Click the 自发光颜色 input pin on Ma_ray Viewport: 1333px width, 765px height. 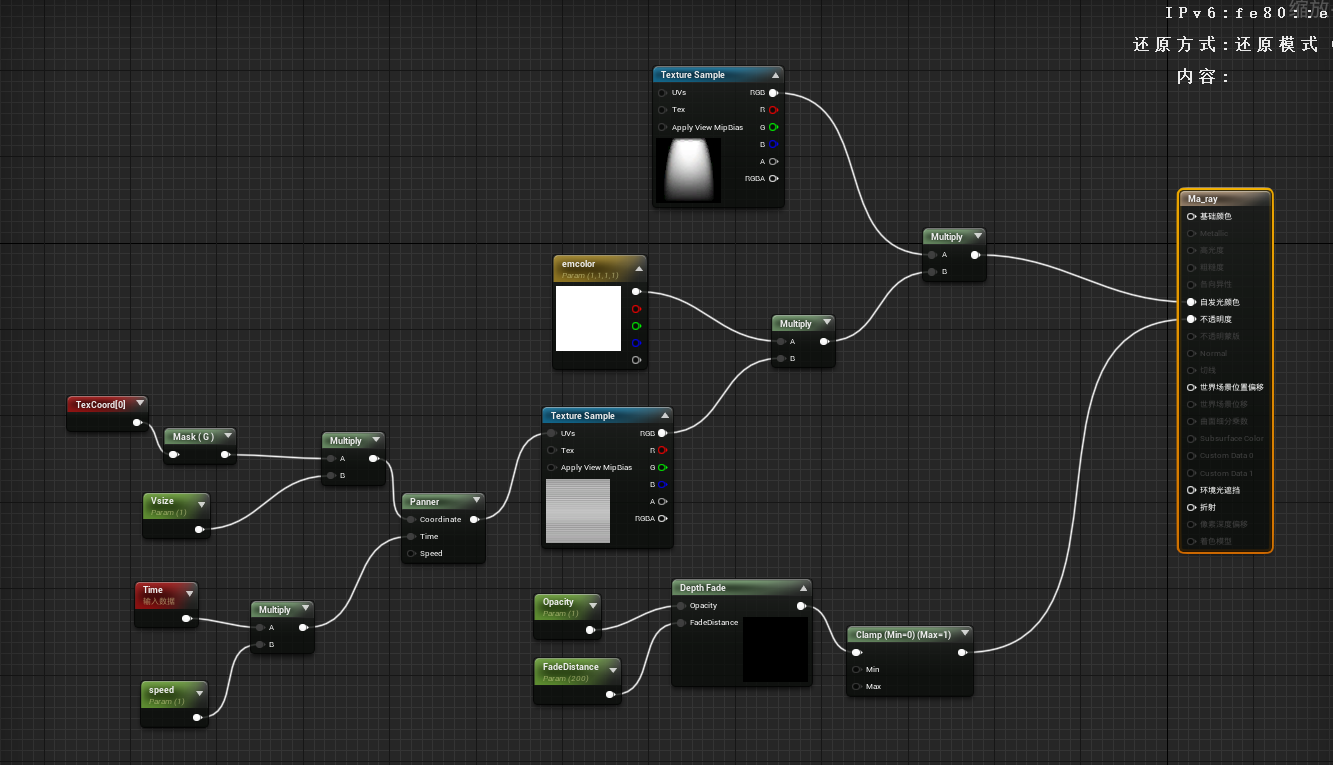pos(1191,302)
